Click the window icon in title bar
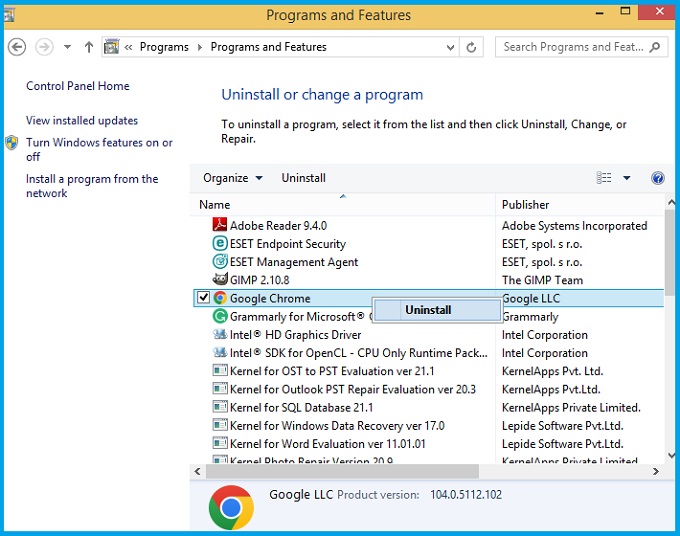 pyautogui.click(x=9, y=15)
